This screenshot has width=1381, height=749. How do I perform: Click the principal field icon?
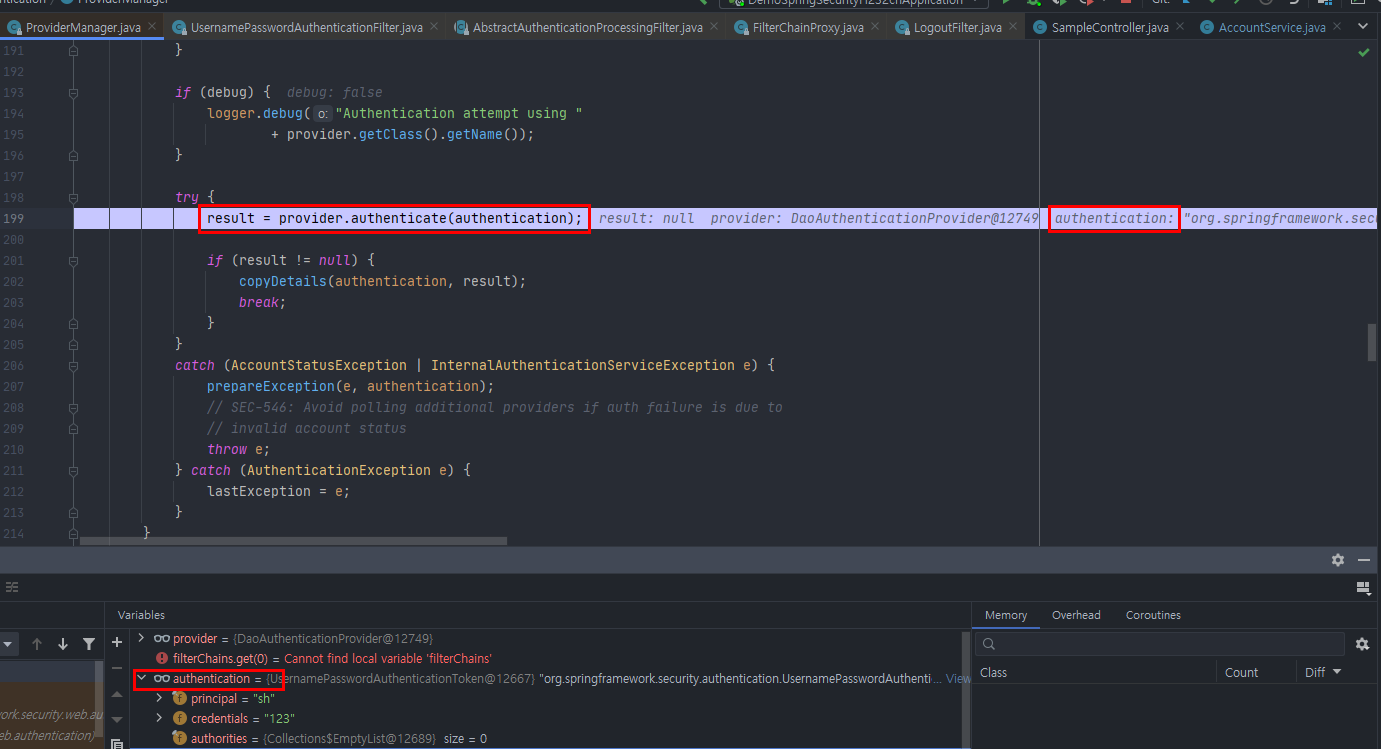180,699
